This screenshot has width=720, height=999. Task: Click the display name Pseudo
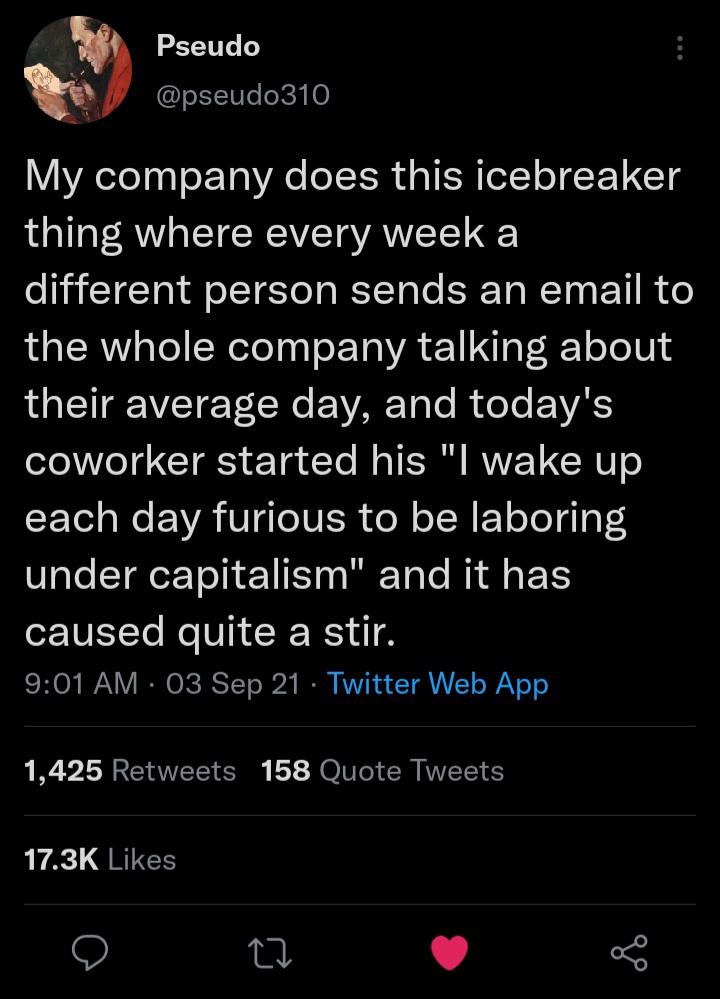coord(208,46)
